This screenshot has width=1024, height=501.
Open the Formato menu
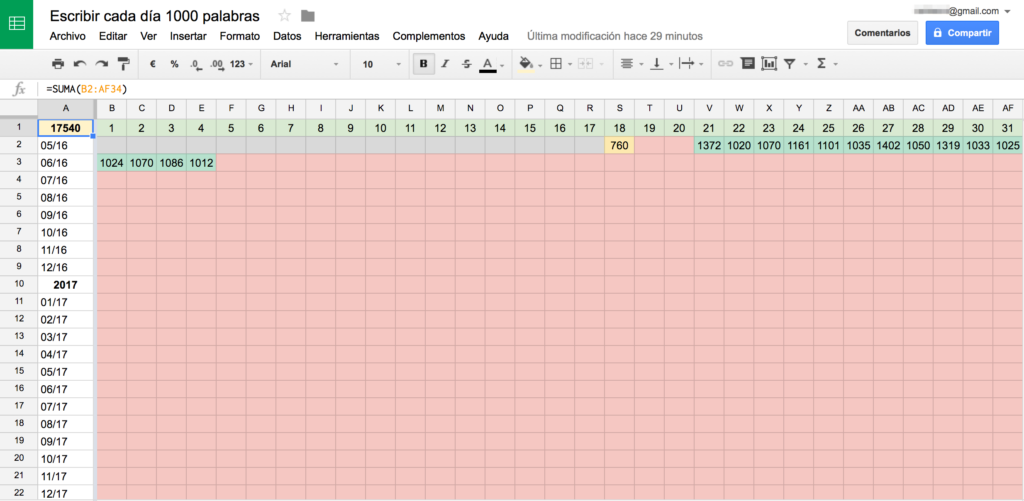[240, 37]
